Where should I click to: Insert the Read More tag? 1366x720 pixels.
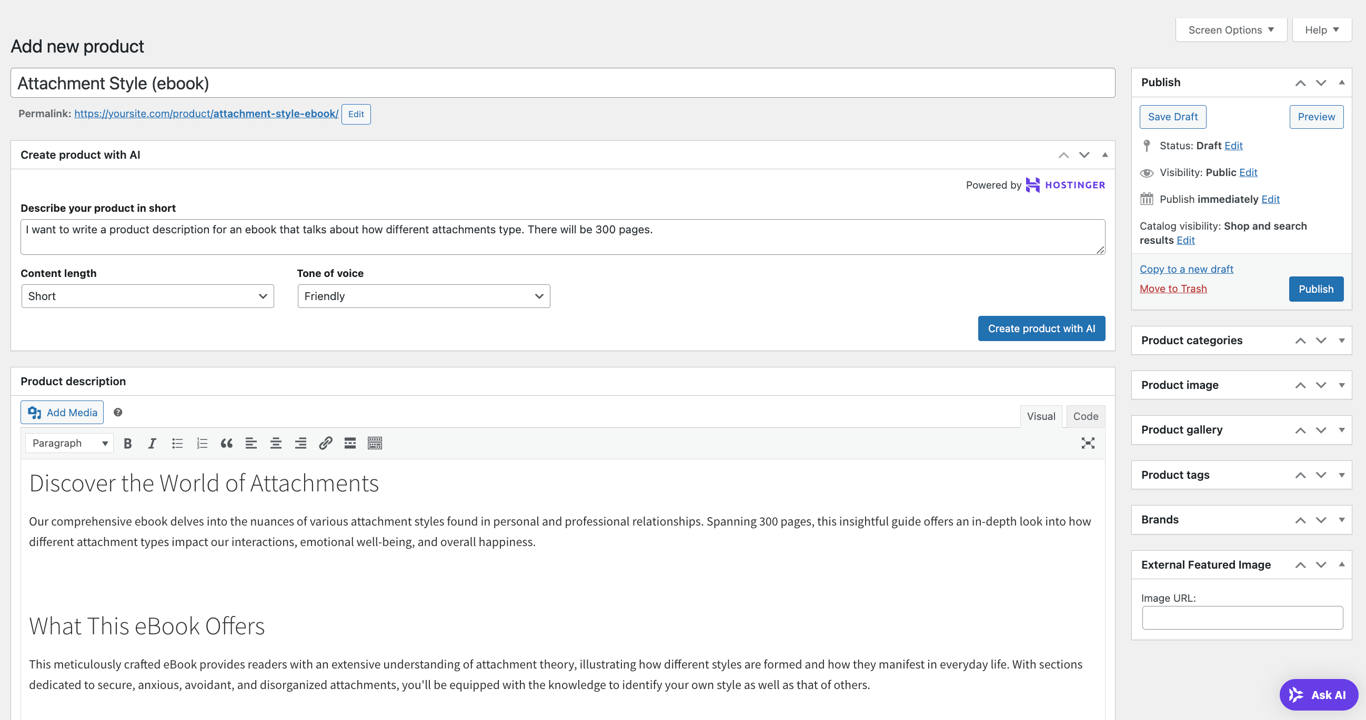tap(350, 443)
